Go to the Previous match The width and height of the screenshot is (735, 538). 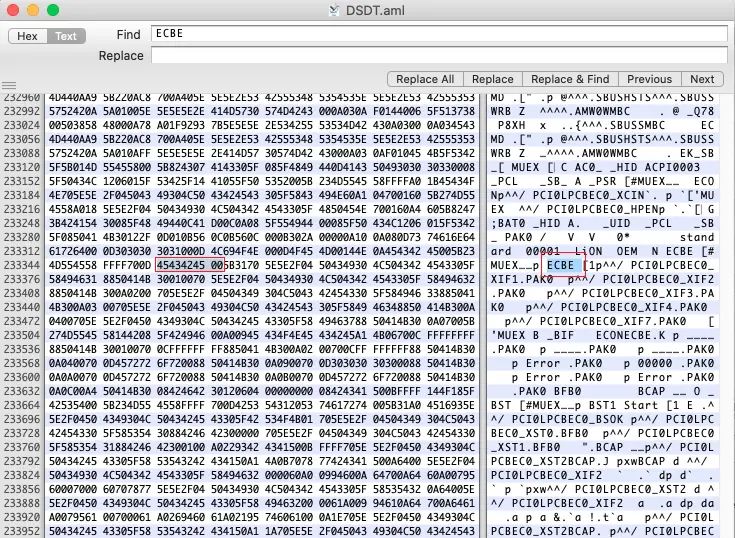click(x=650, y=79)
